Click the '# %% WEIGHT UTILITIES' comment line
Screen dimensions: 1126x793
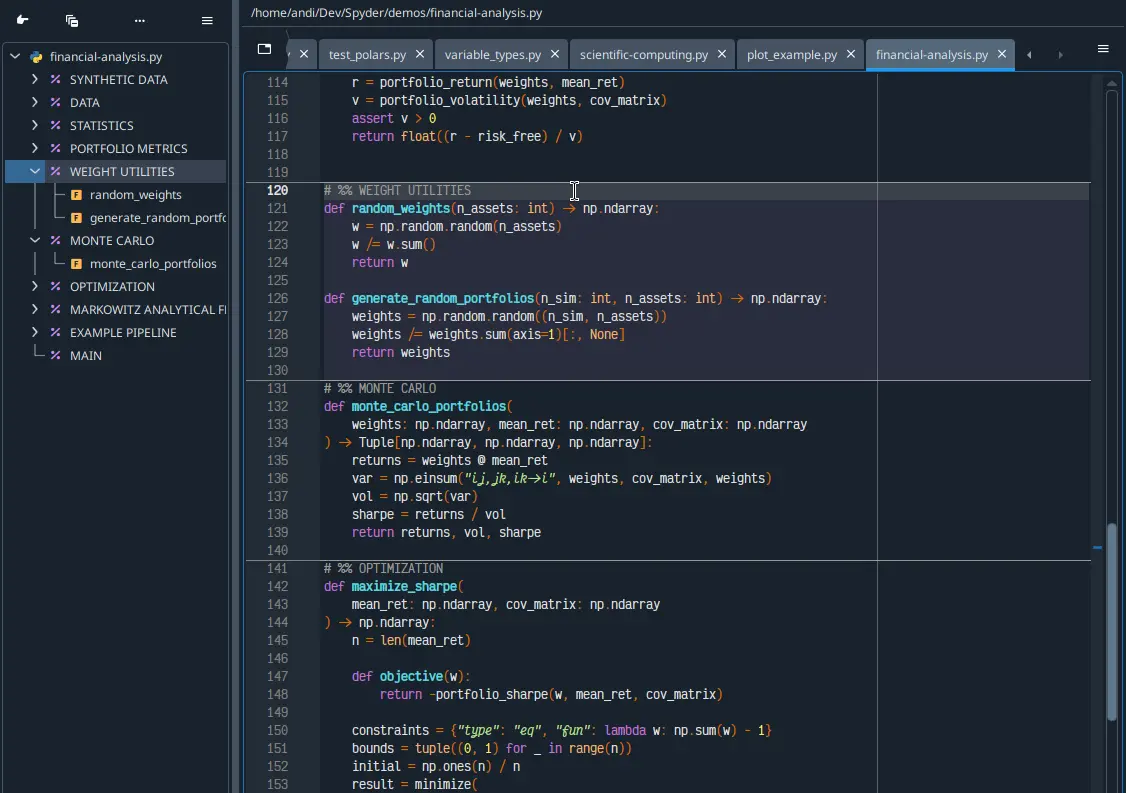[x=397, y=190]
